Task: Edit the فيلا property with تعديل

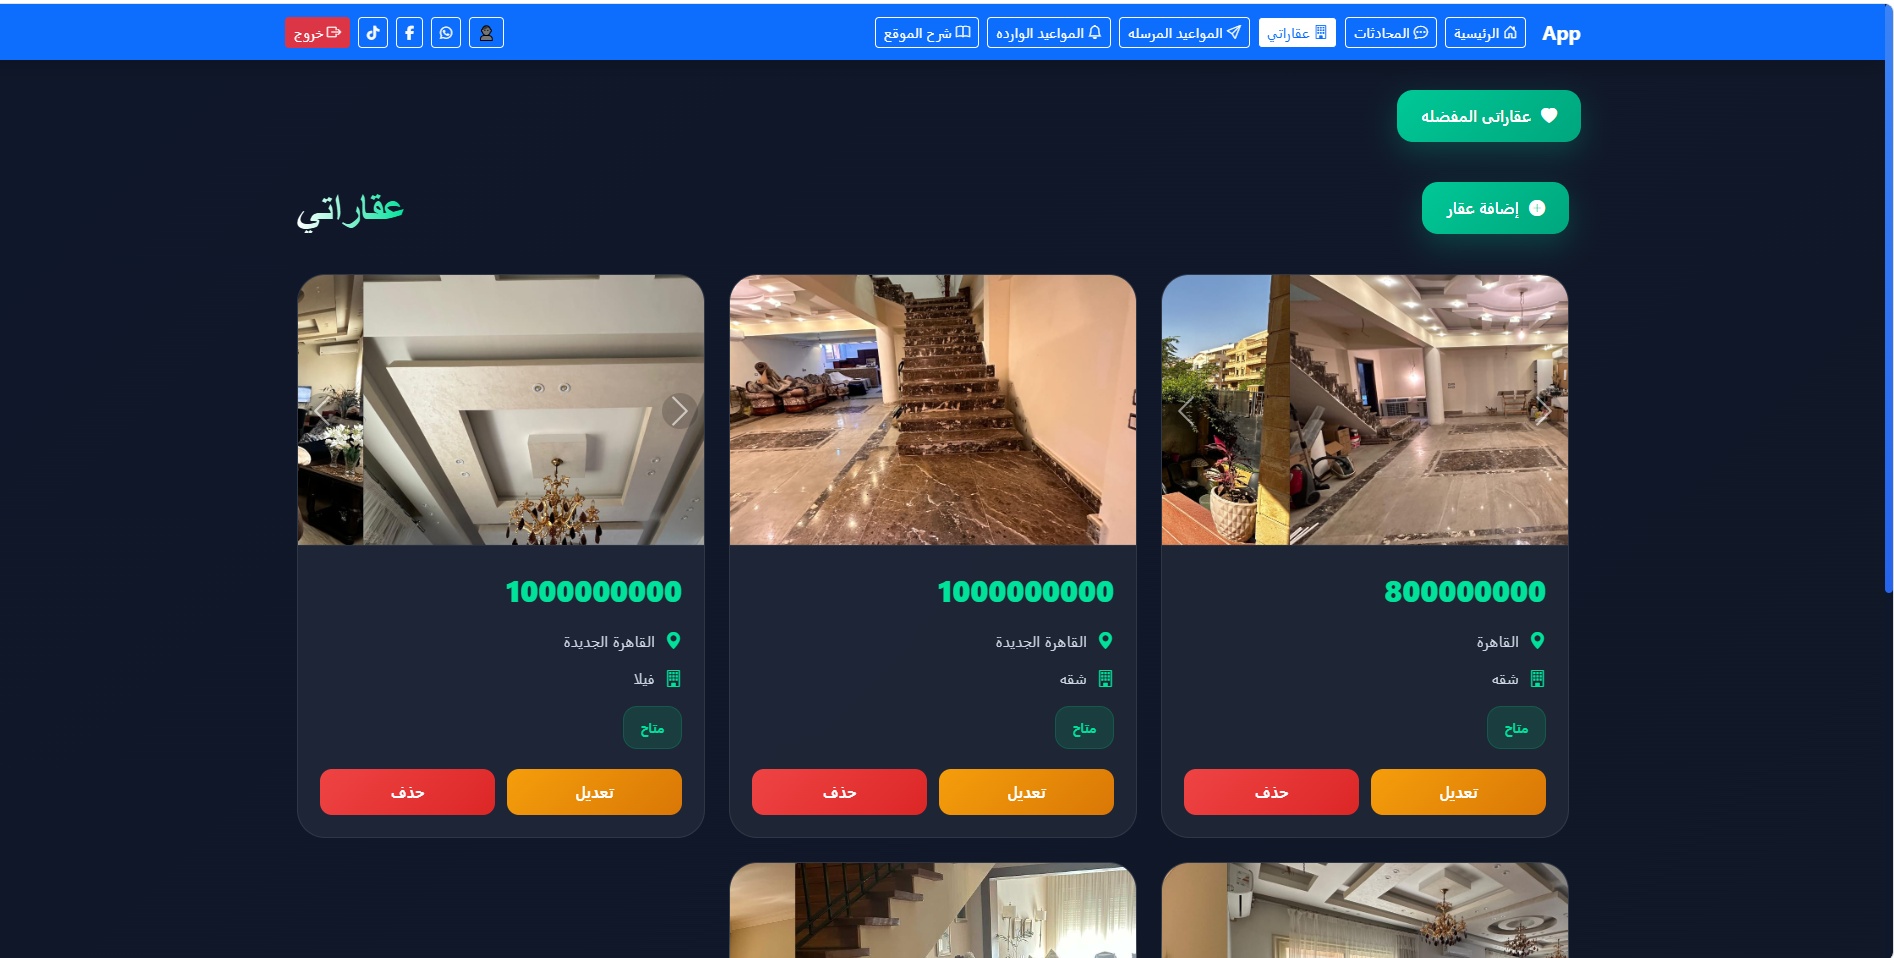Action: [594, 792]
